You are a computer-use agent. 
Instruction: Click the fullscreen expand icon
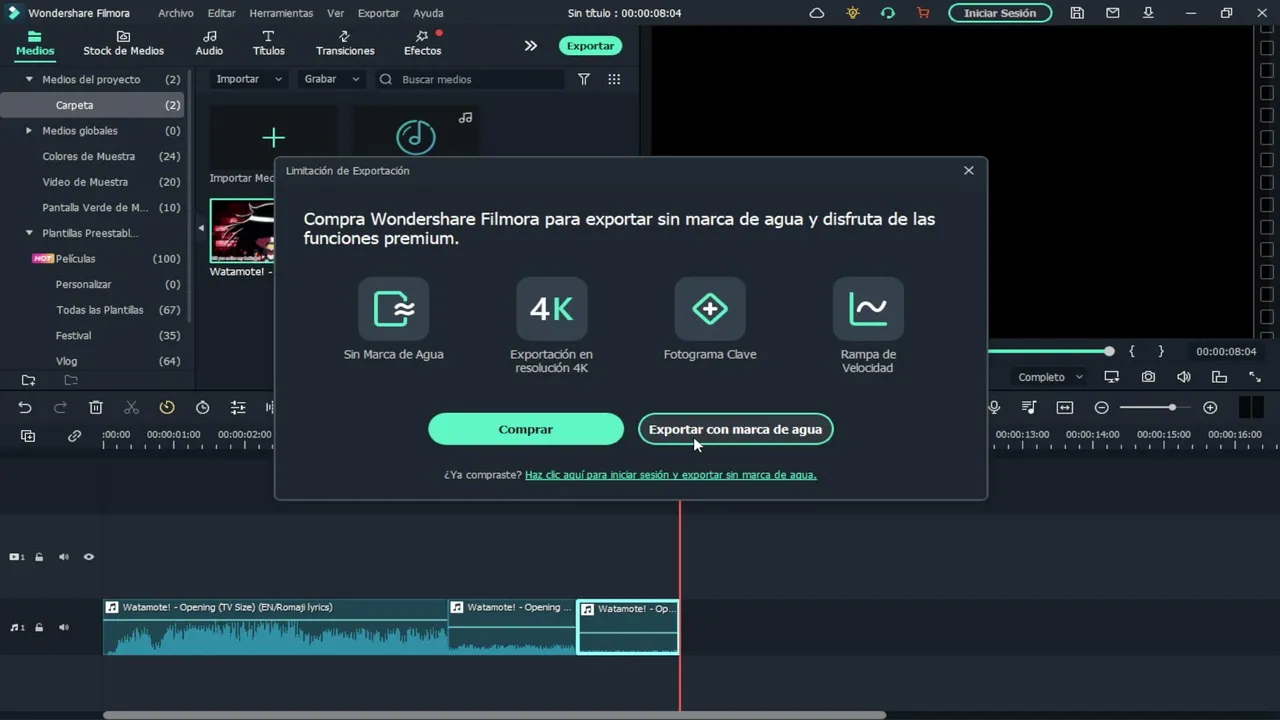click(1255, 377)
